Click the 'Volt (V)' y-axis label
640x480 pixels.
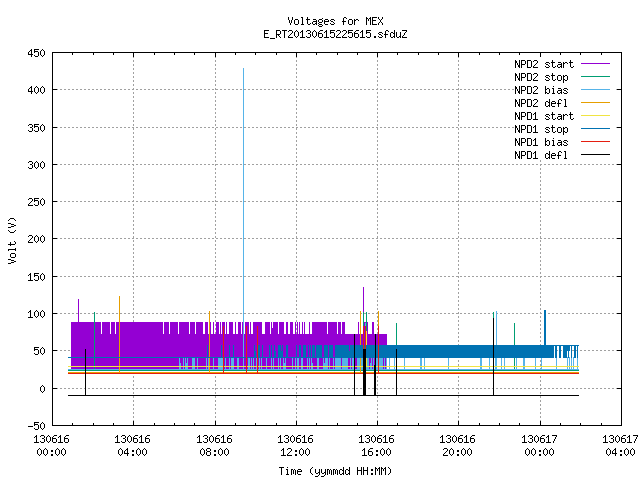tap(13, 240)
